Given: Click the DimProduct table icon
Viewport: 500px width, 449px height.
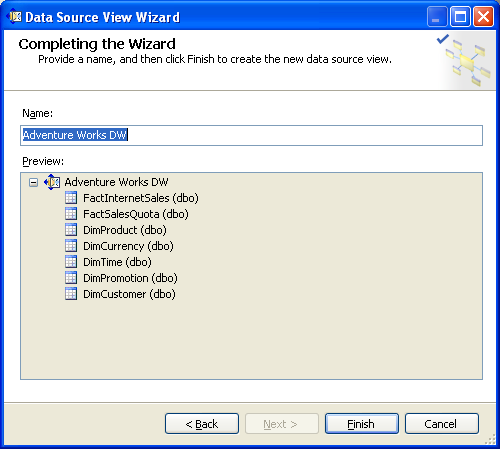Looking at the screenshot, I should (x=71, y=230).
